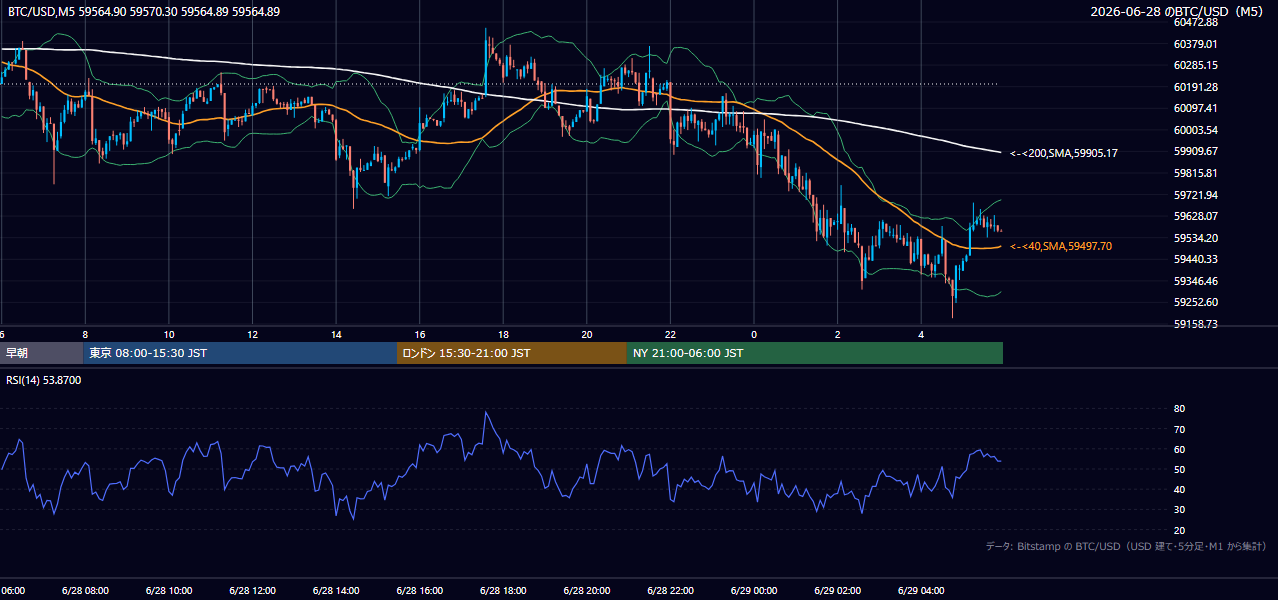Select the ロンドン 15:30-21:00 JST session bar
Viewport: 1278px width, 600px height.
click(x=512, y=353)
